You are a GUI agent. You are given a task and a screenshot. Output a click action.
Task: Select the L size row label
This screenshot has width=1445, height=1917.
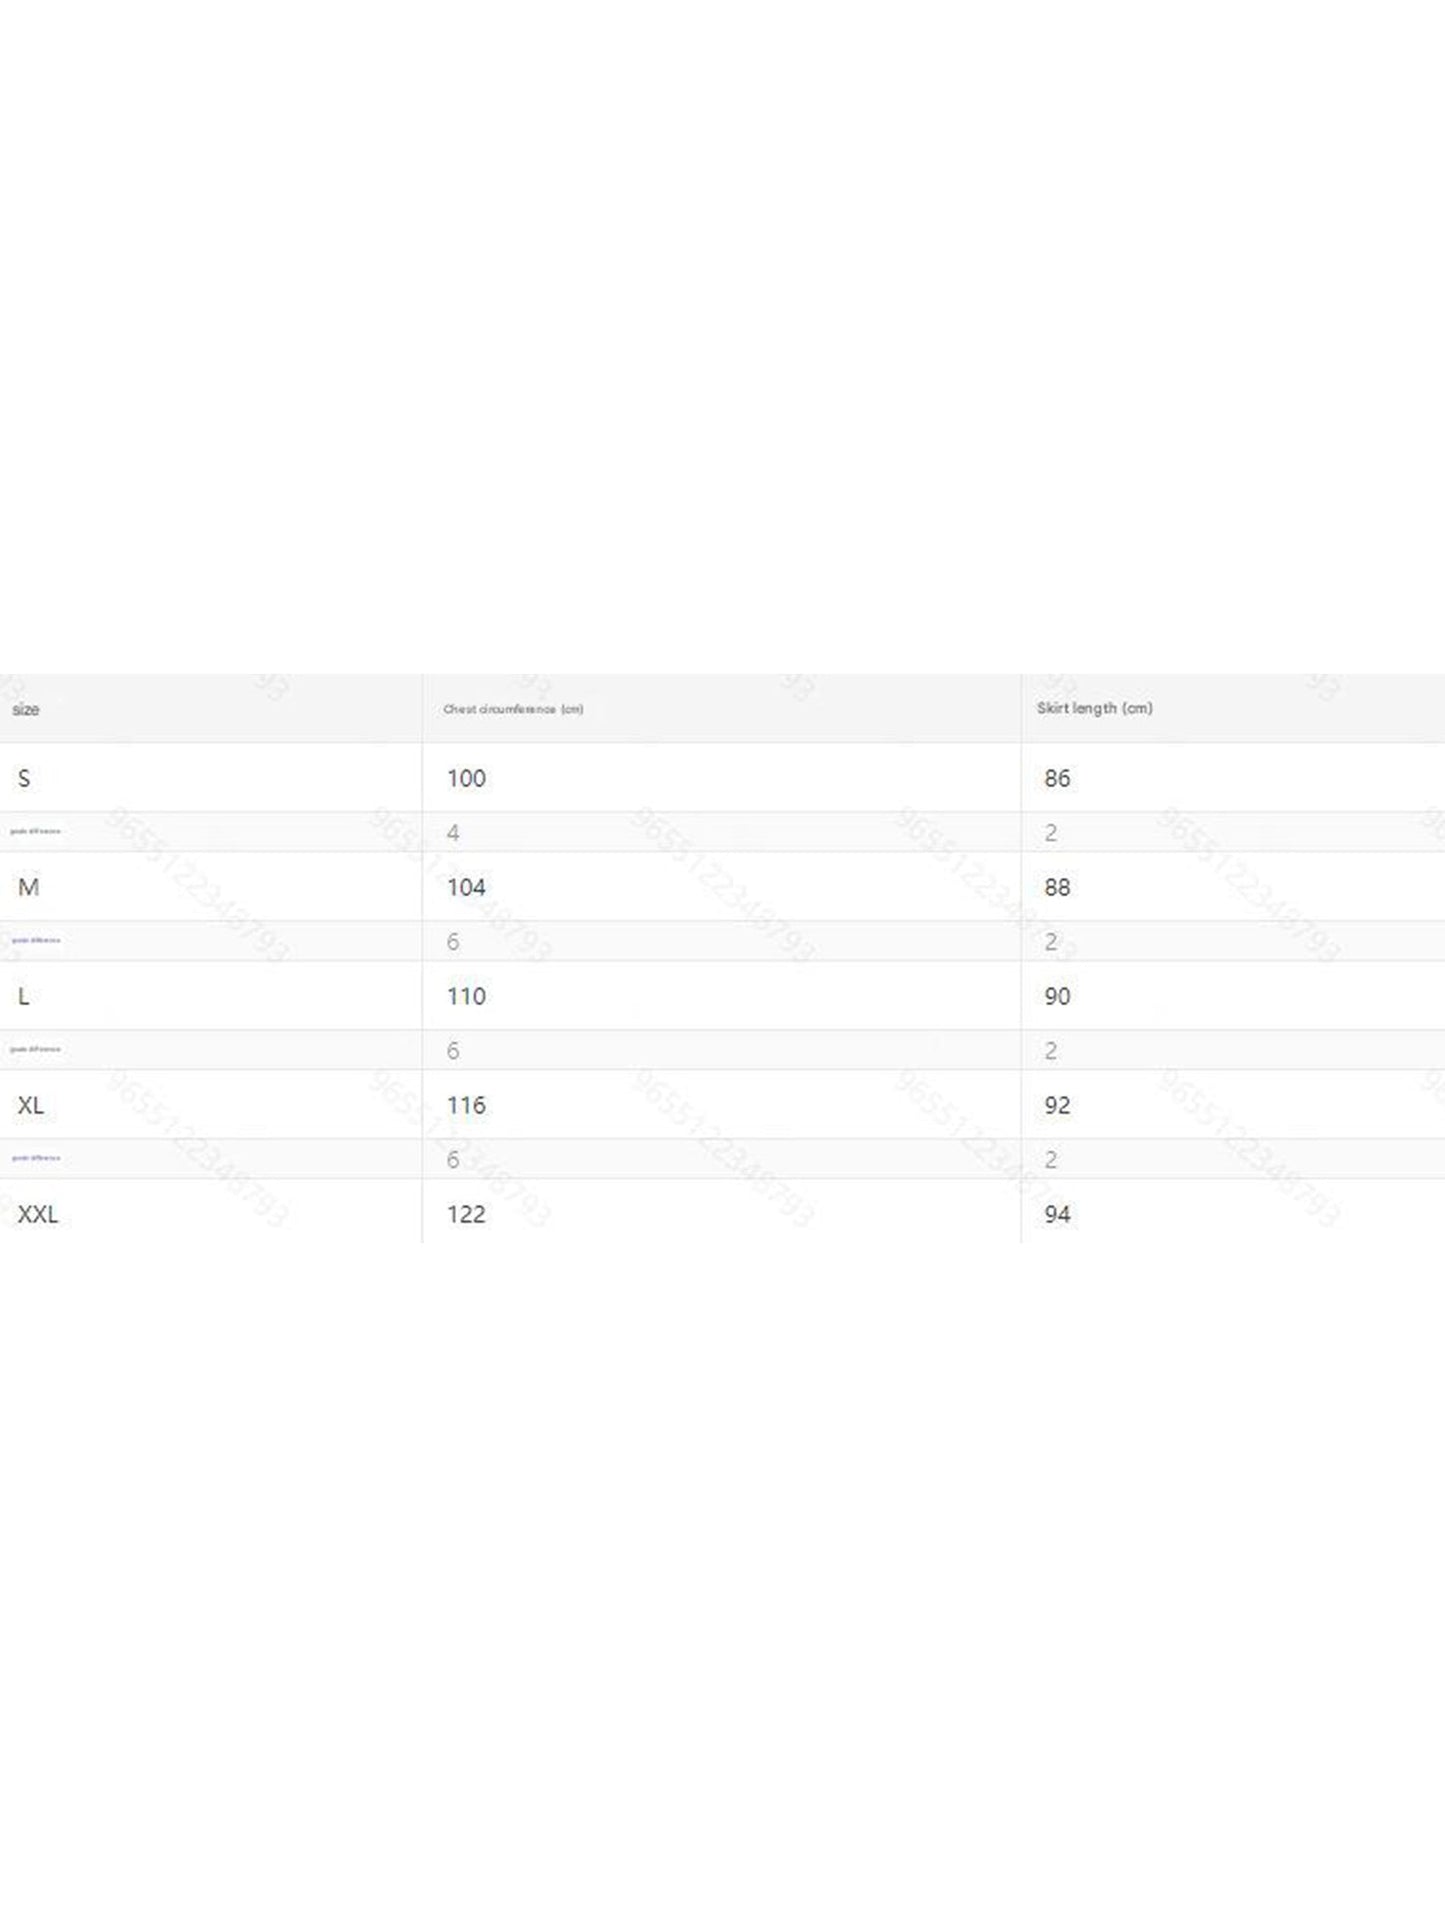coord(24,996)
